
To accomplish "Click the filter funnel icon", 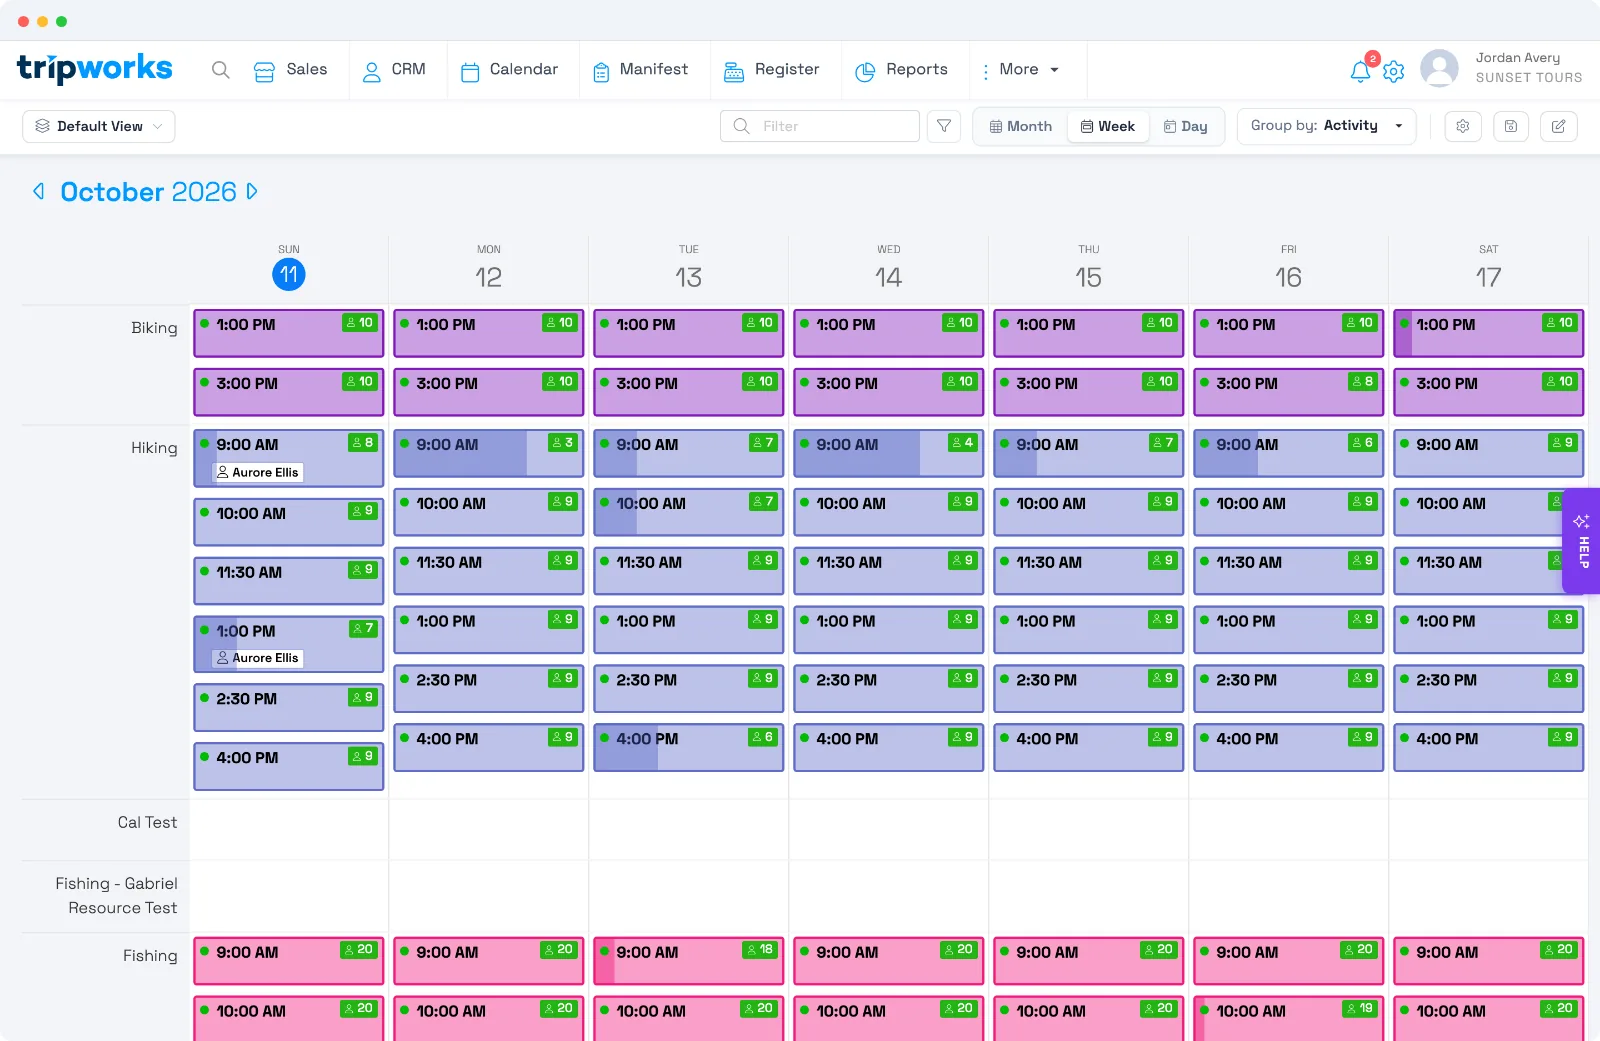I will pos(944,126).
